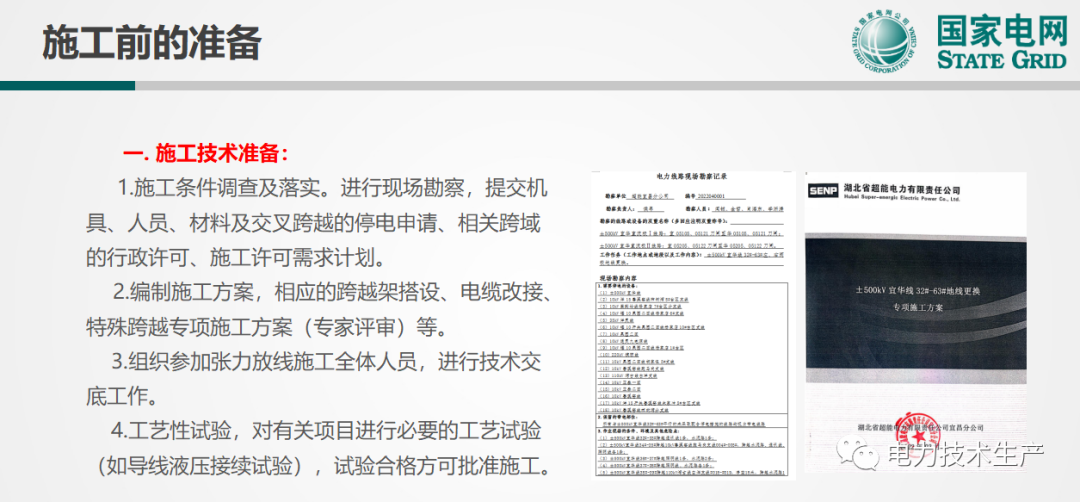Click 湖北省超能电力有限责任公司 company name on cover
This screenshot has height=502, width=1080.
coord(901,189)
